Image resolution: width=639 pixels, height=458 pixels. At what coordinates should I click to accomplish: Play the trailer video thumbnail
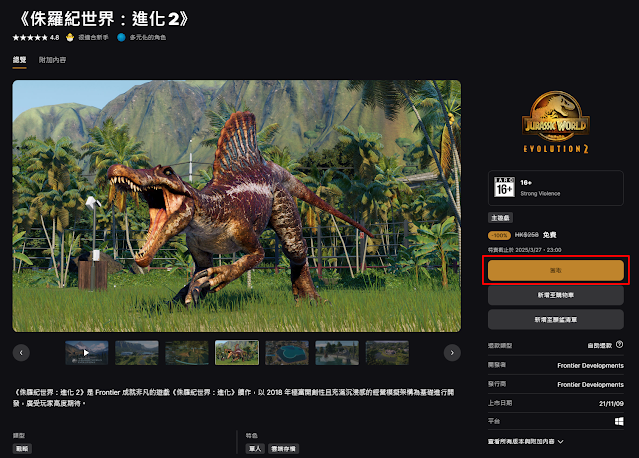[86, 352]
